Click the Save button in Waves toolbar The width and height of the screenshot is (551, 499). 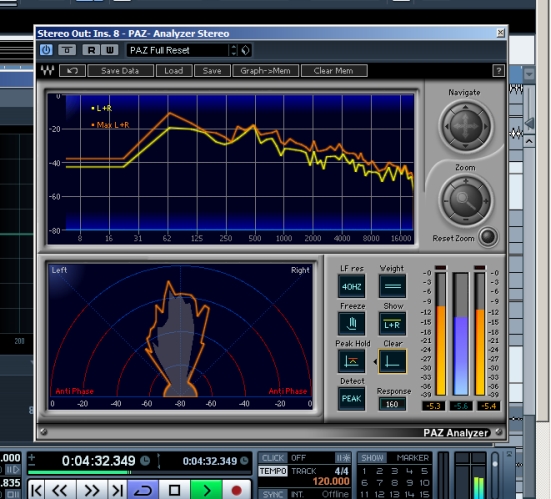coord(212,71)
